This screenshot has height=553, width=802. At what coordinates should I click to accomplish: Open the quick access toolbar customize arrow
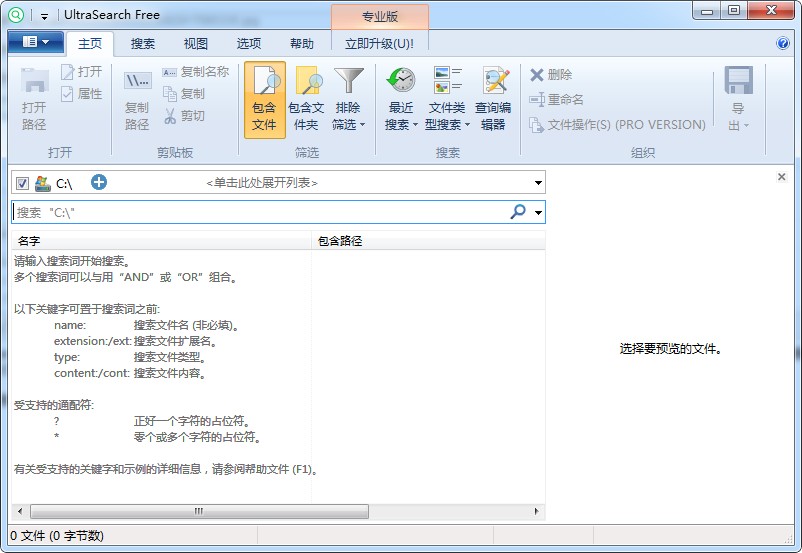(x=44, y=16)
